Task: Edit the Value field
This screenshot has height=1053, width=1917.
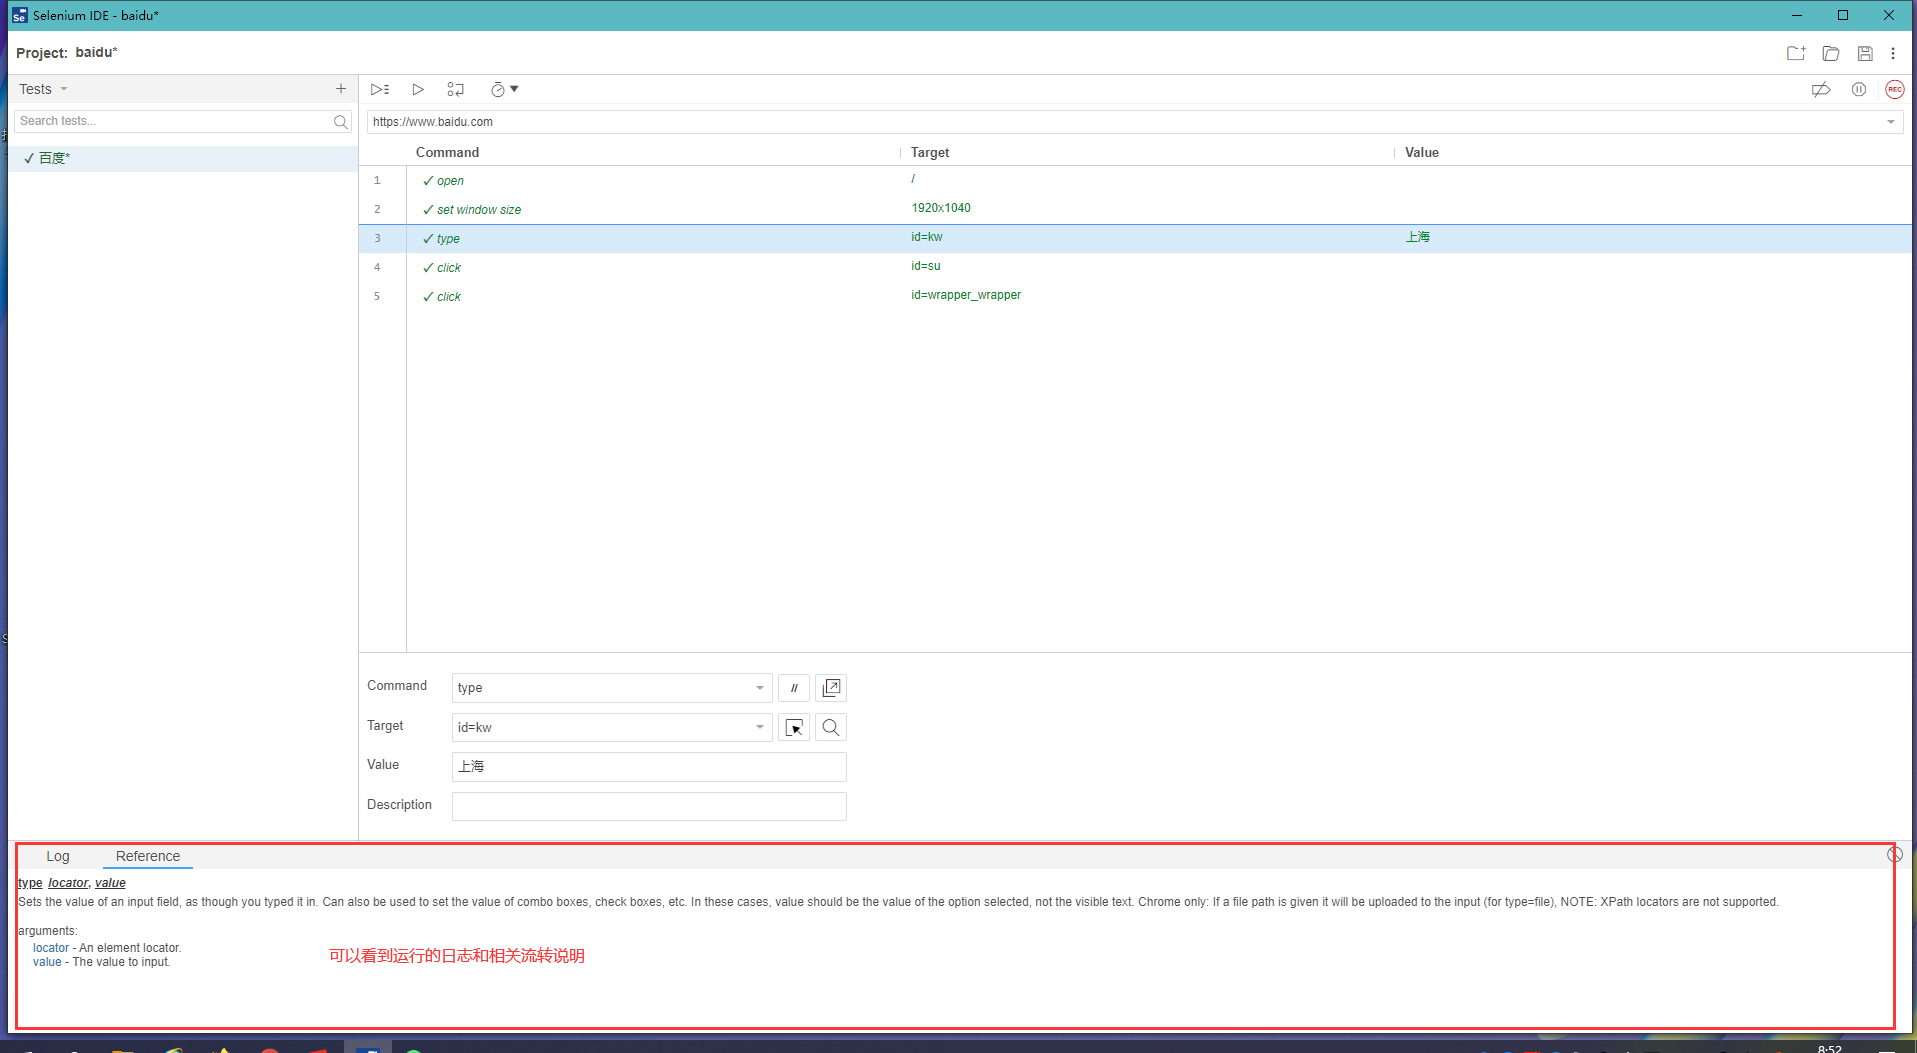Action: coord(649,767)
